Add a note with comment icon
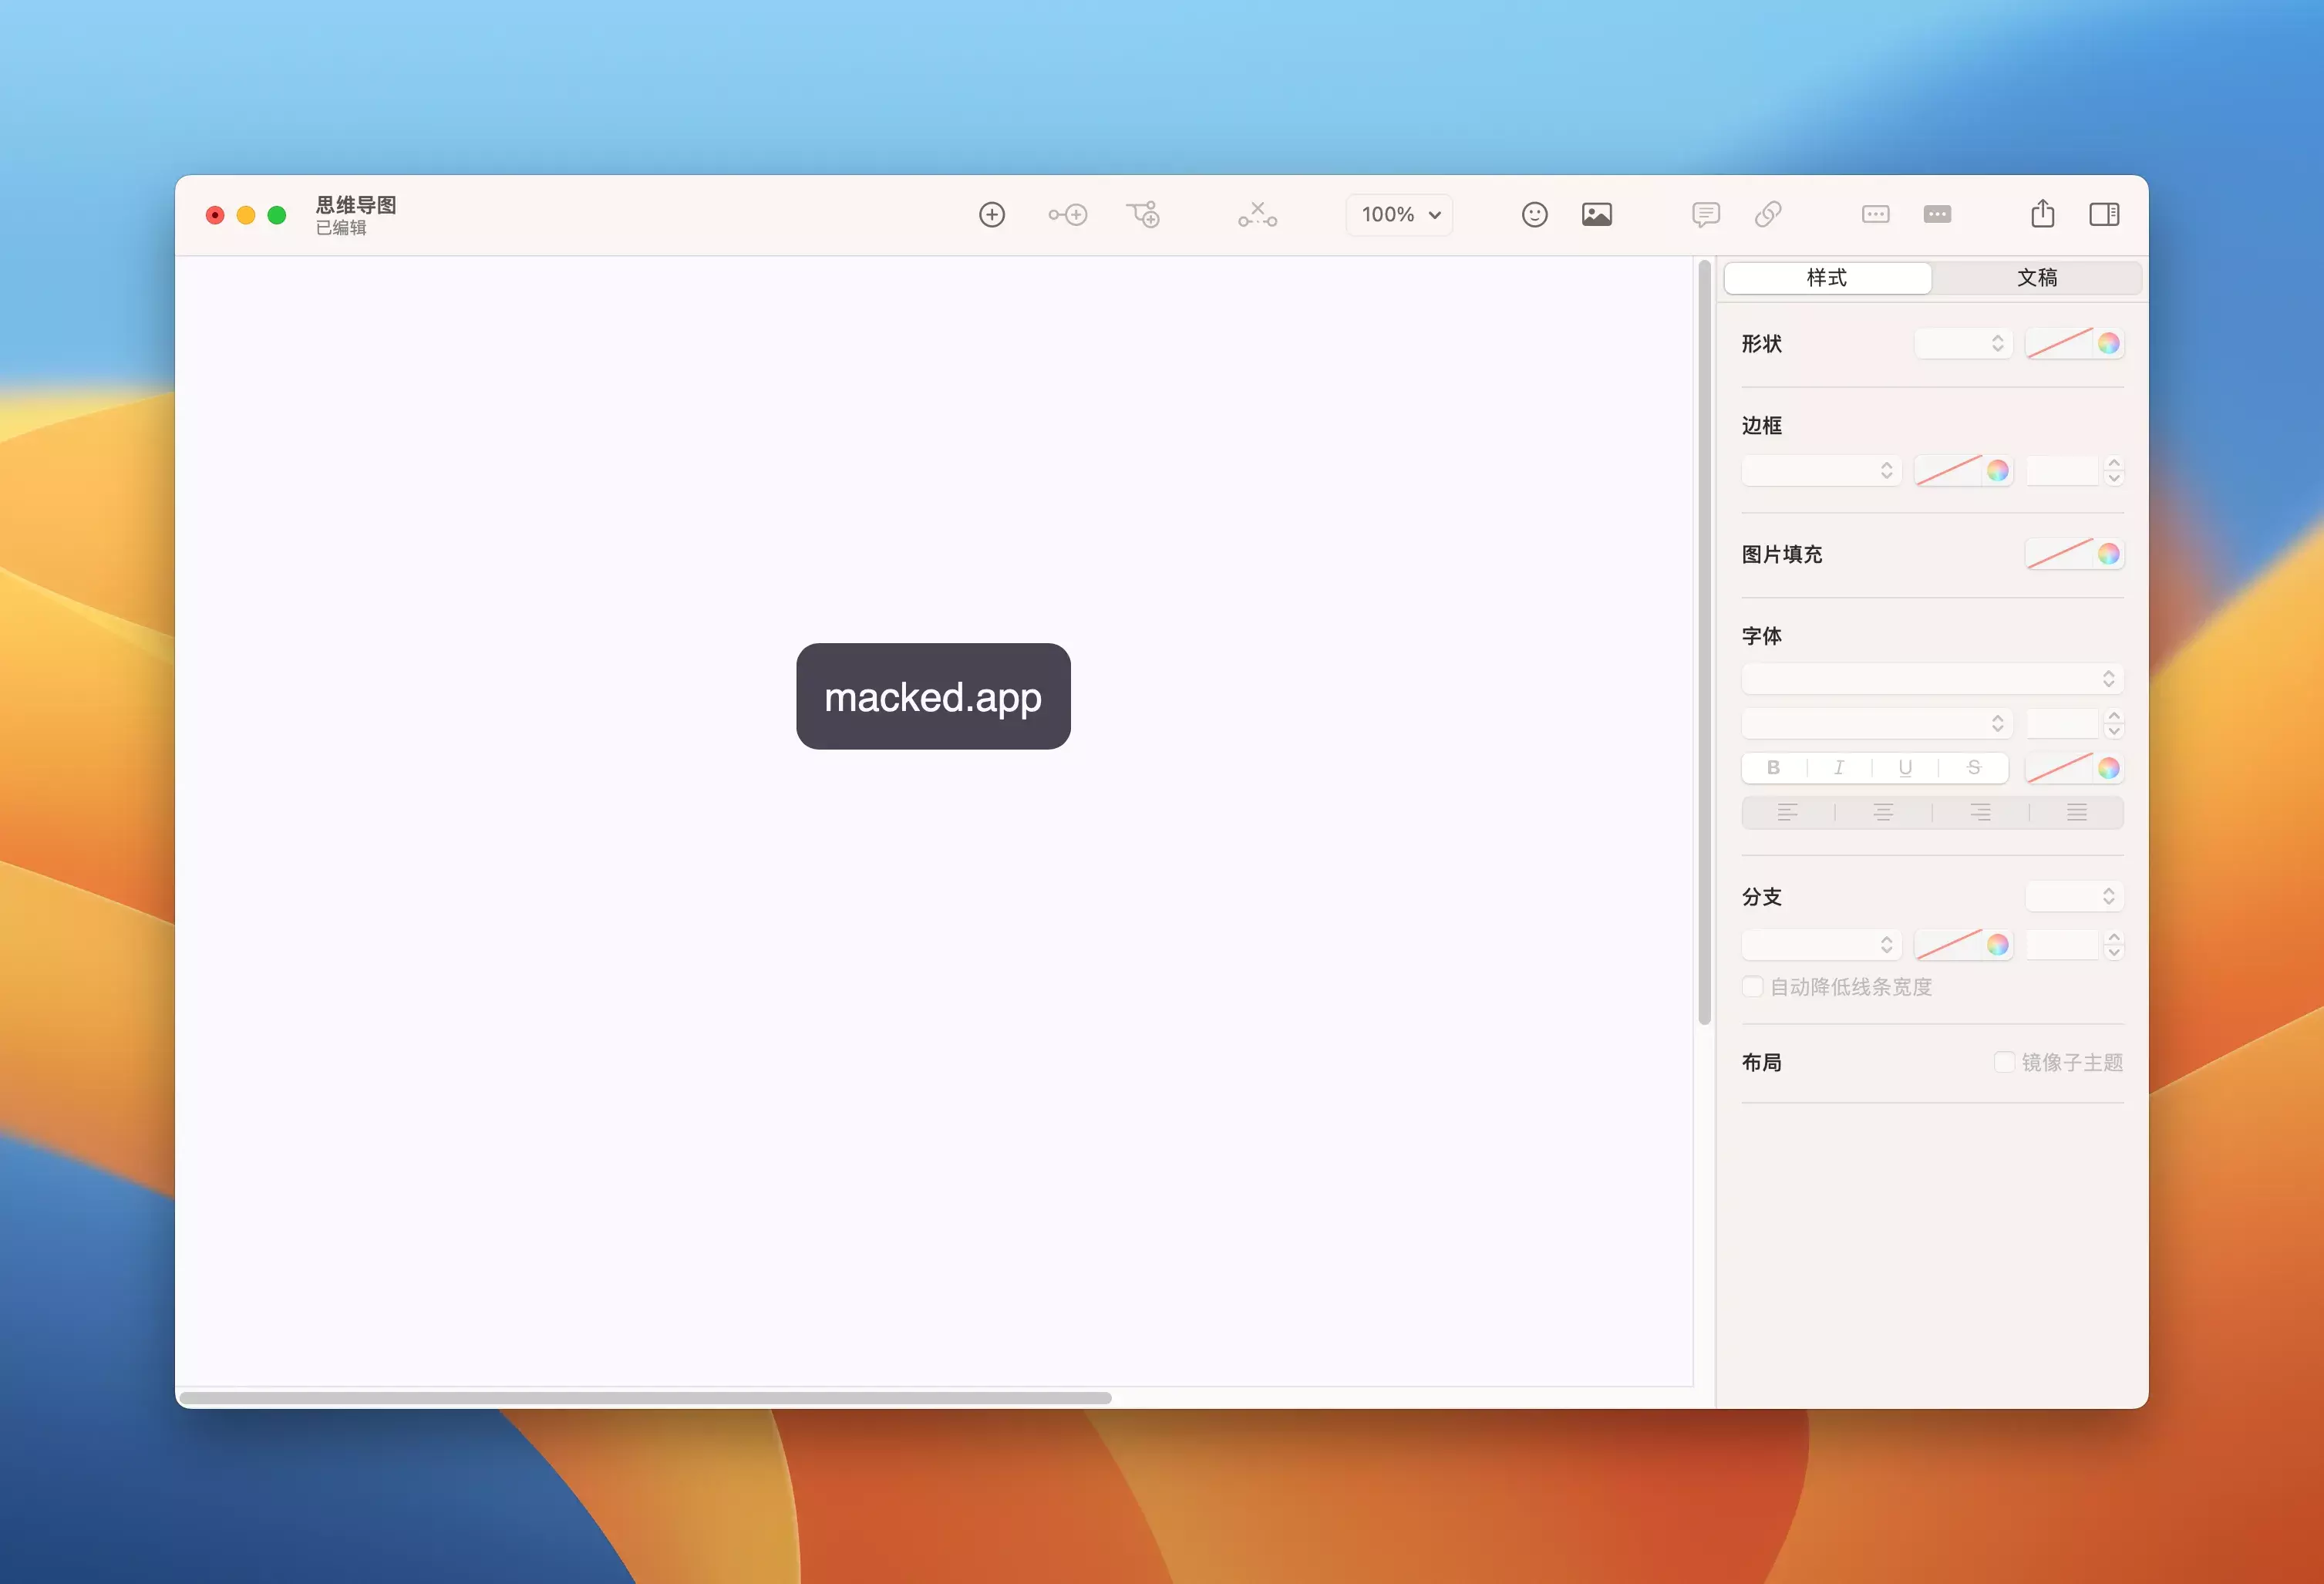 (1705, 215)
